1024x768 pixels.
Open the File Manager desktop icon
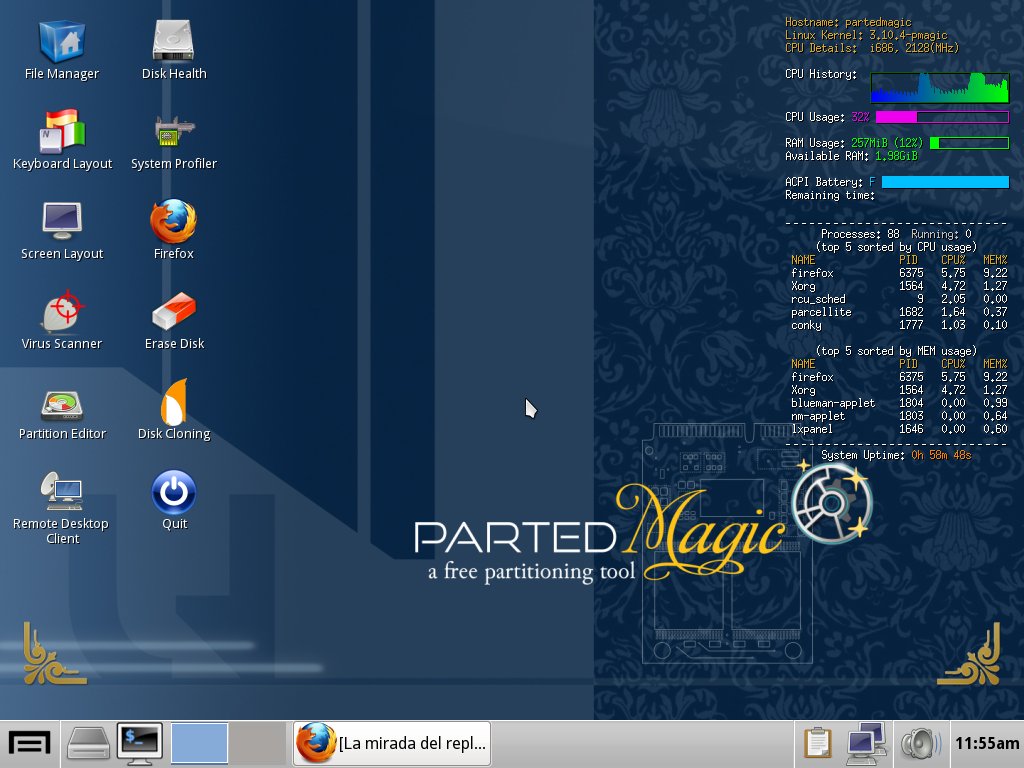[62, 43]
